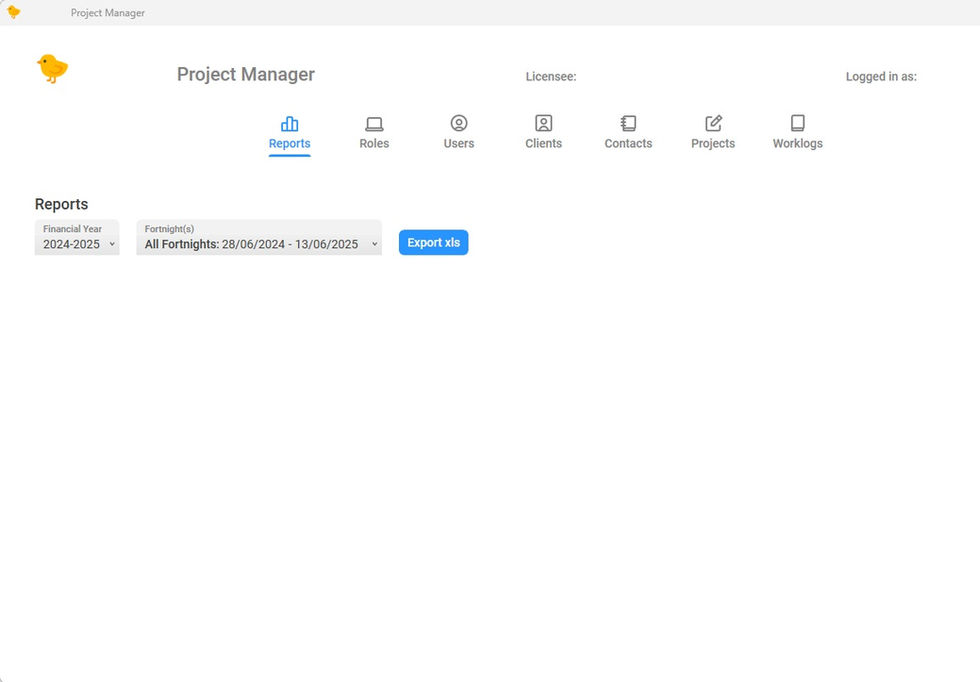The height and width of the screenshot is (682, 980).
Task: Open the Clients badge icon
Action: click(543, 122)
